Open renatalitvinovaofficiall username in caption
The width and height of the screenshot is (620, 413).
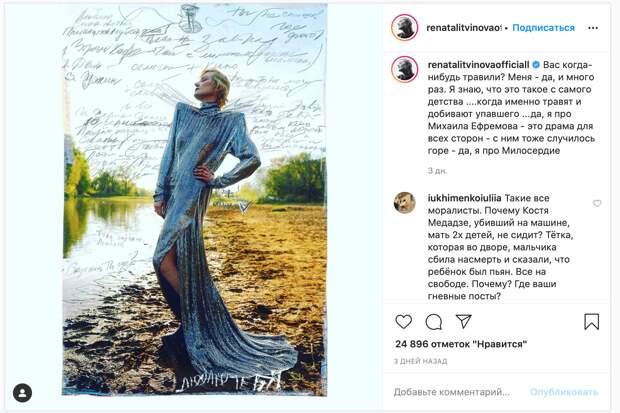click(478, 64)
